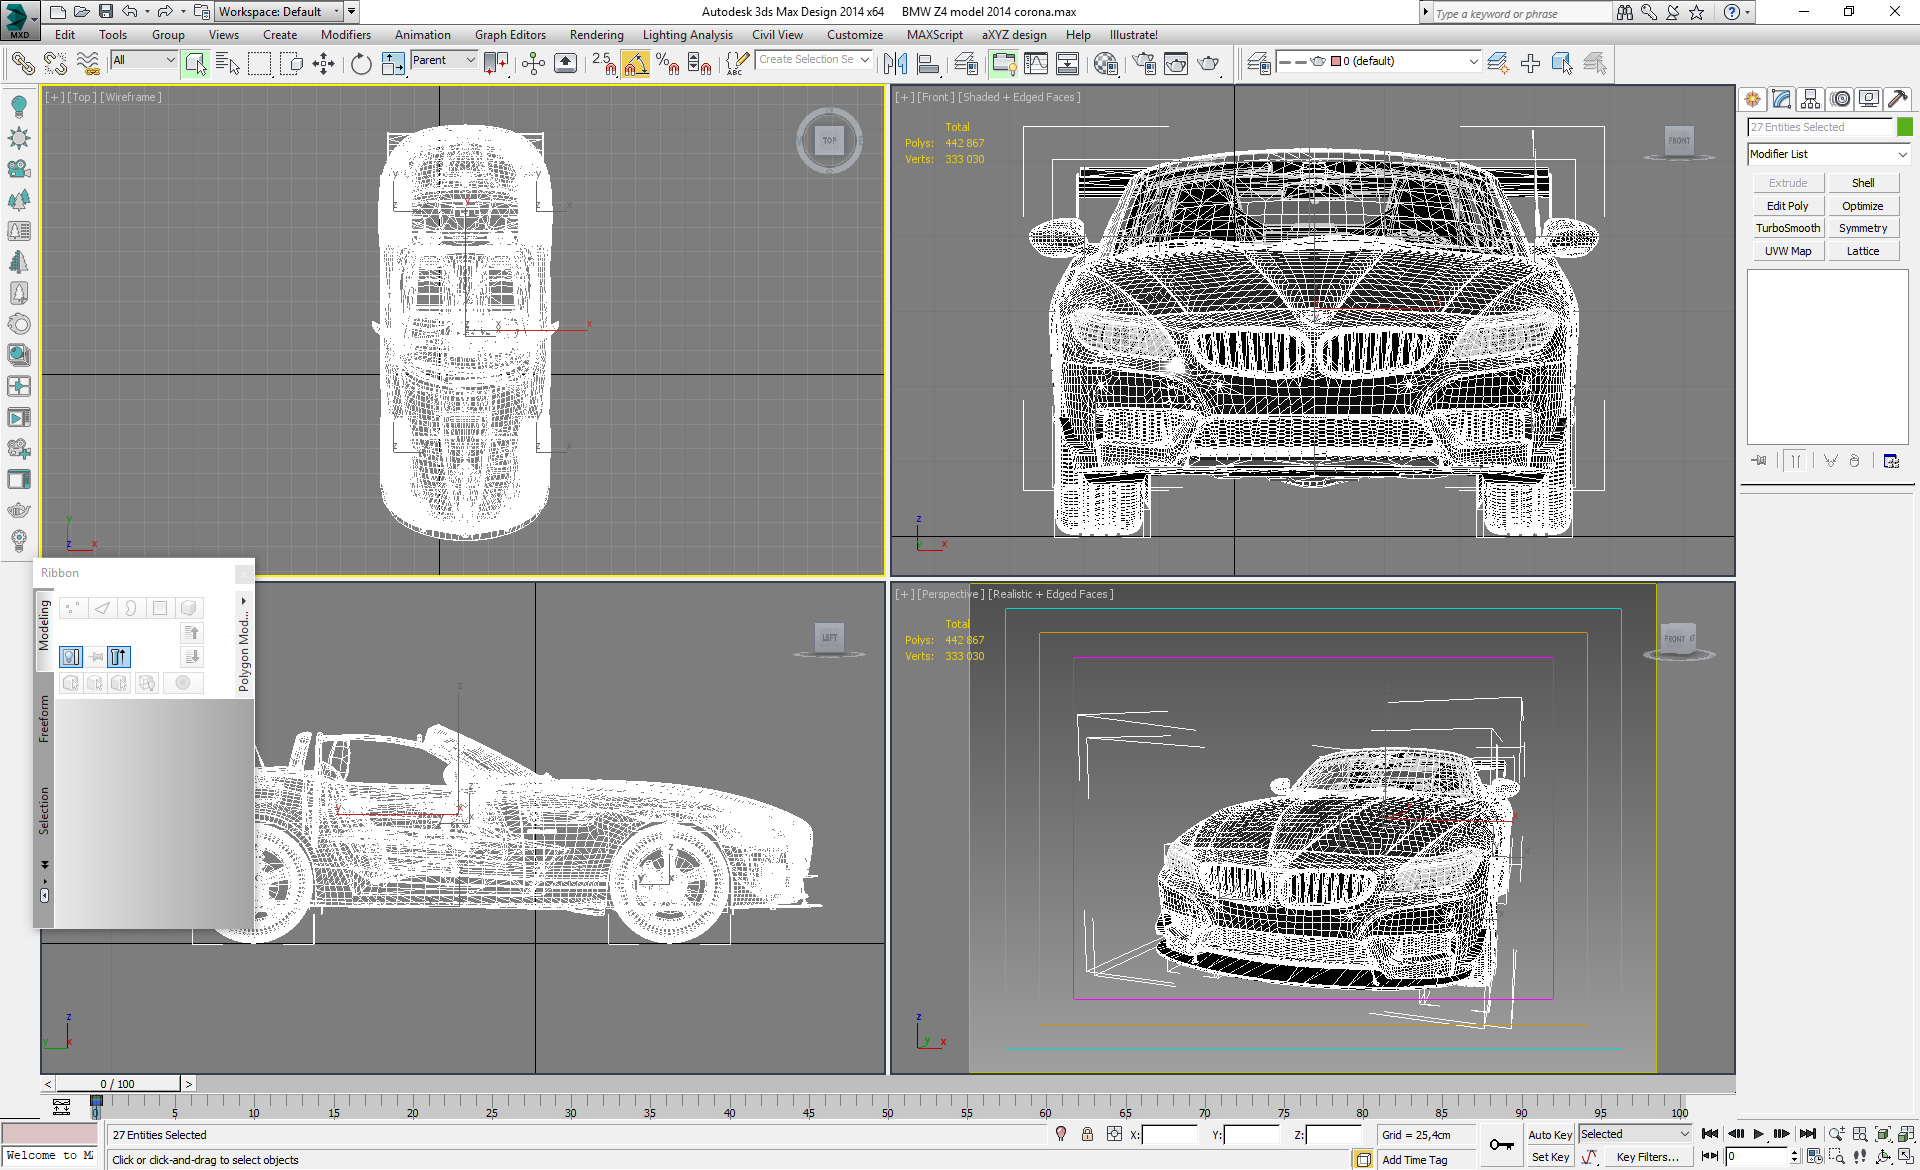Click the green object color swatch
1920x1170 pixels.
pyautogui.click(x=1905, y=127)
